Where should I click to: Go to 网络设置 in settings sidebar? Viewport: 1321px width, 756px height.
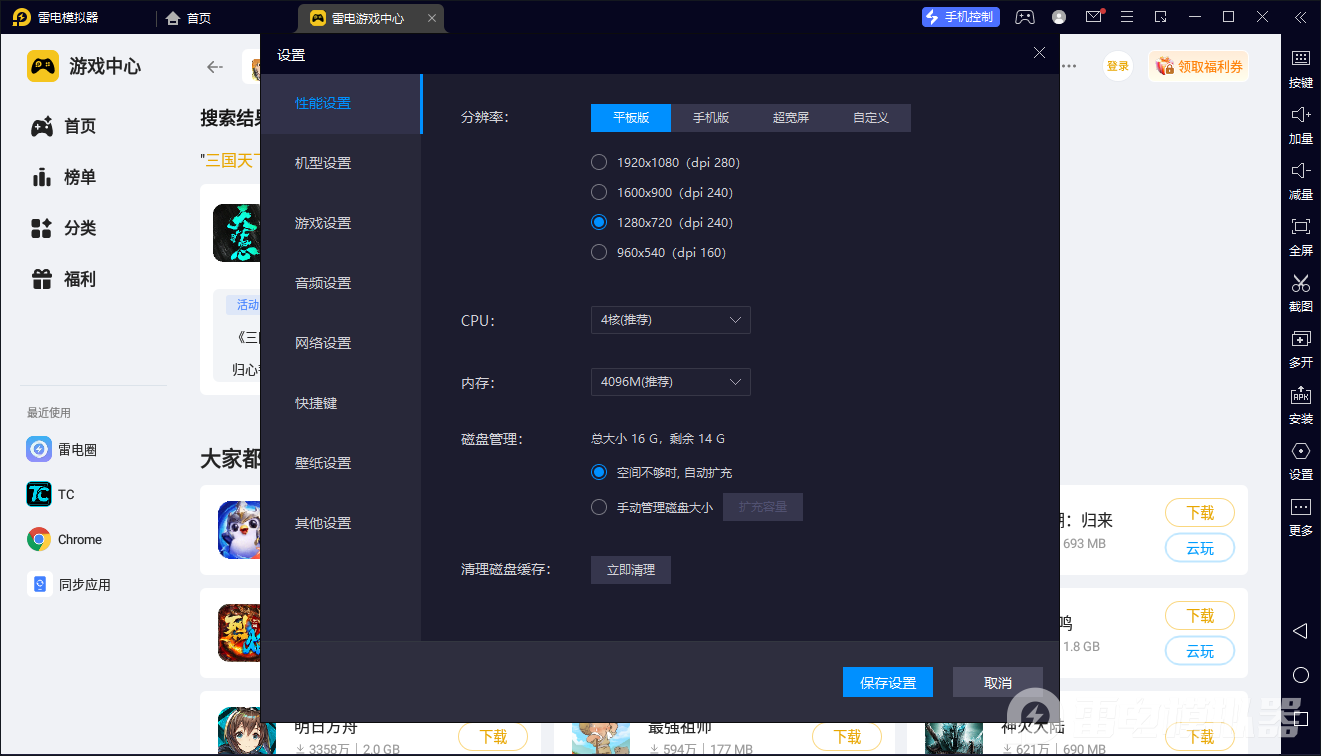point(323,343)
